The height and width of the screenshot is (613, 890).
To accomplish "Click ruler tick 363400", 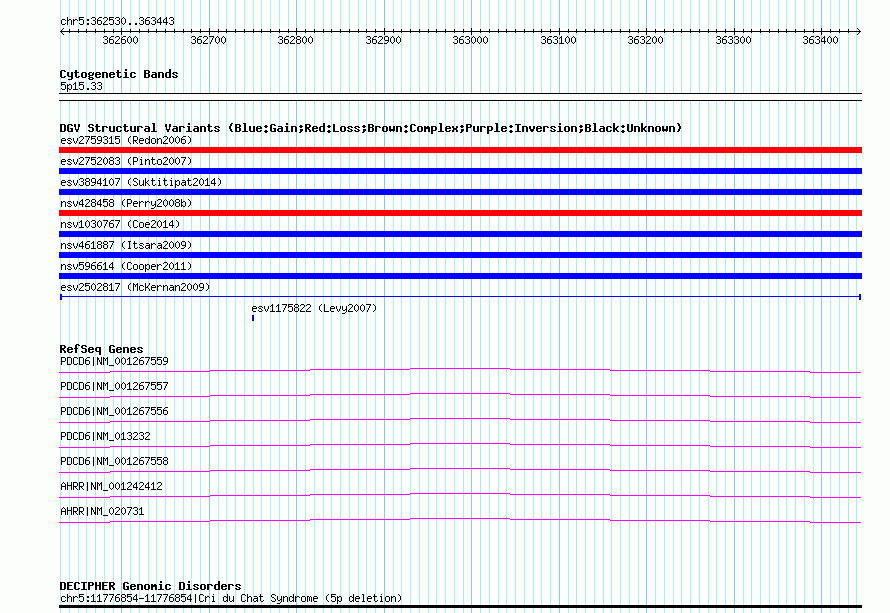I will point(820,40).
